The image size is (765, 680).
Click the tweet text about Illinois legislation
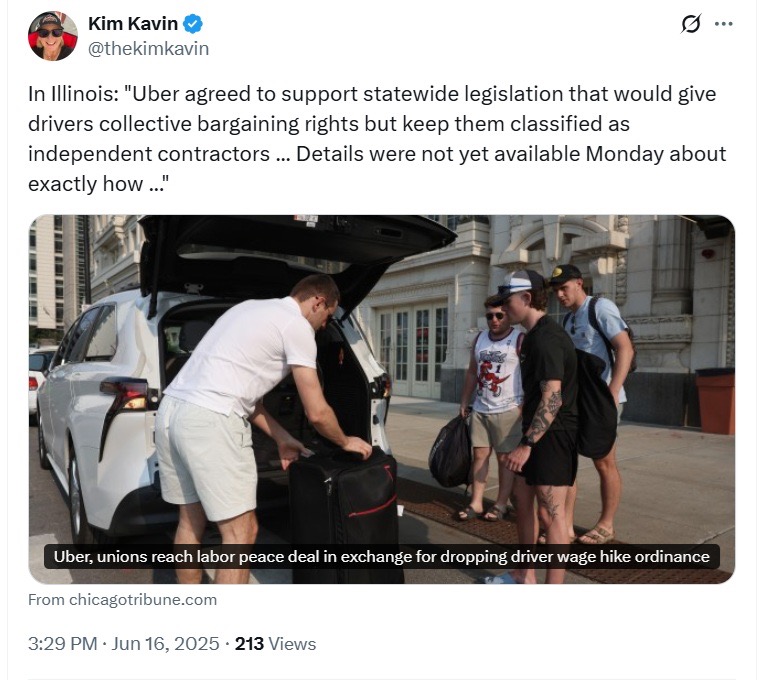coord(377,139)
